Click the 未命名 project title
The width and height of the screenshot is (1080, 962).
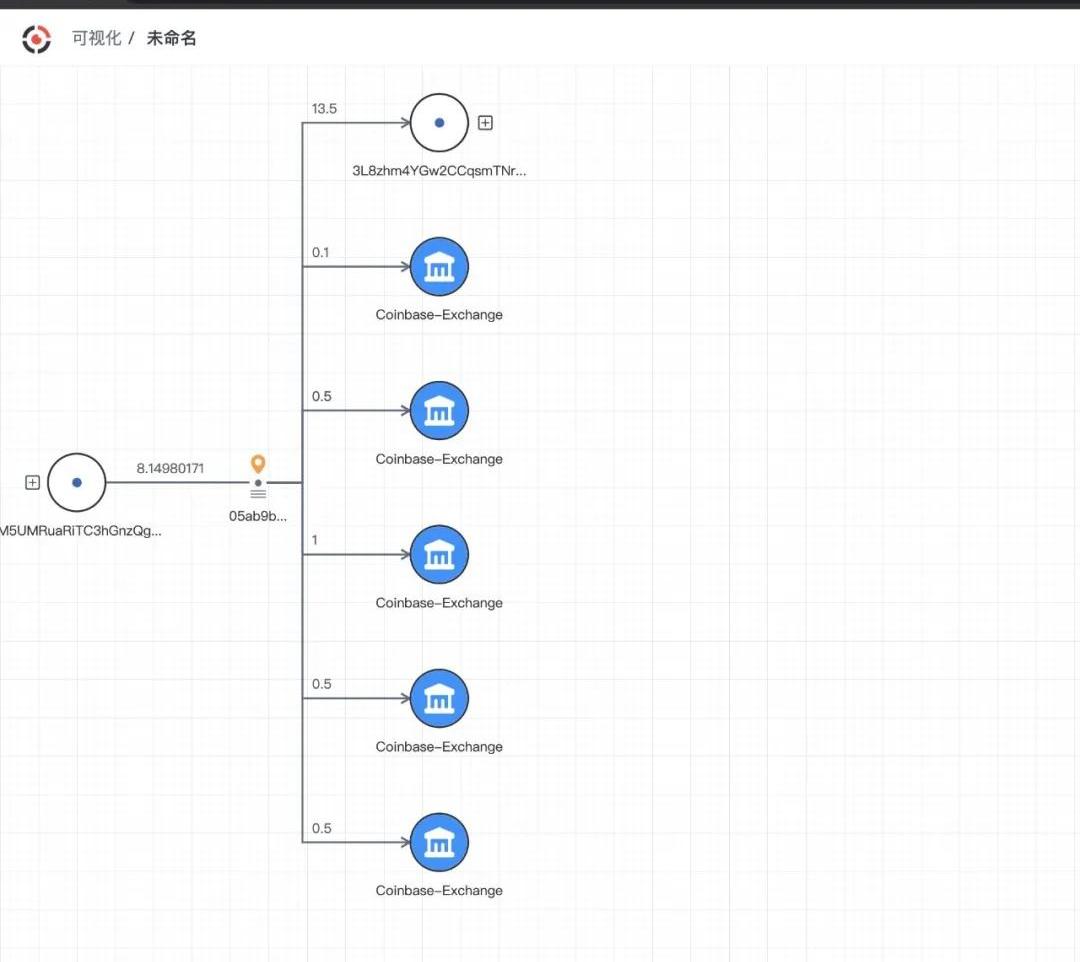pos(171,39)
